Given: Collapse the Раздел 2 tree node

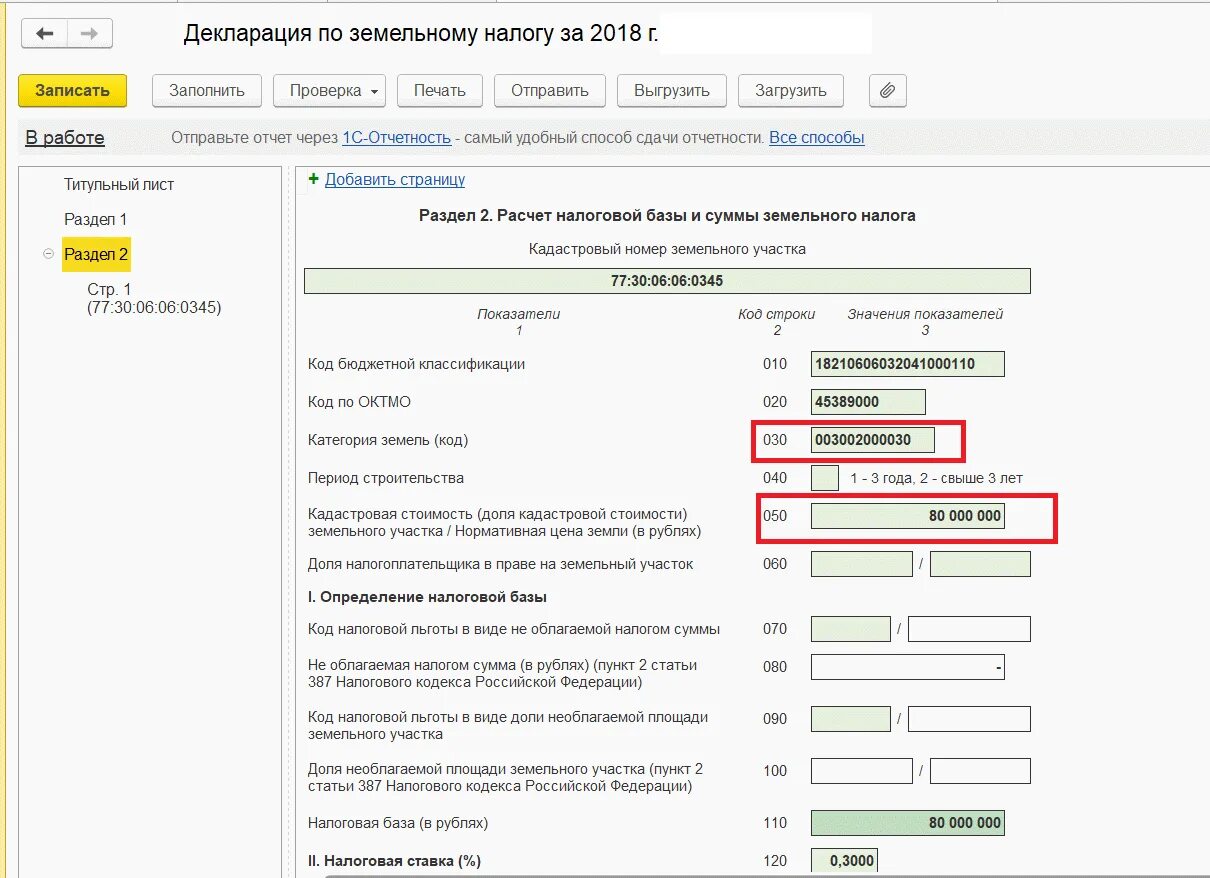Looking at the screenshot, I should click(48, 254).
